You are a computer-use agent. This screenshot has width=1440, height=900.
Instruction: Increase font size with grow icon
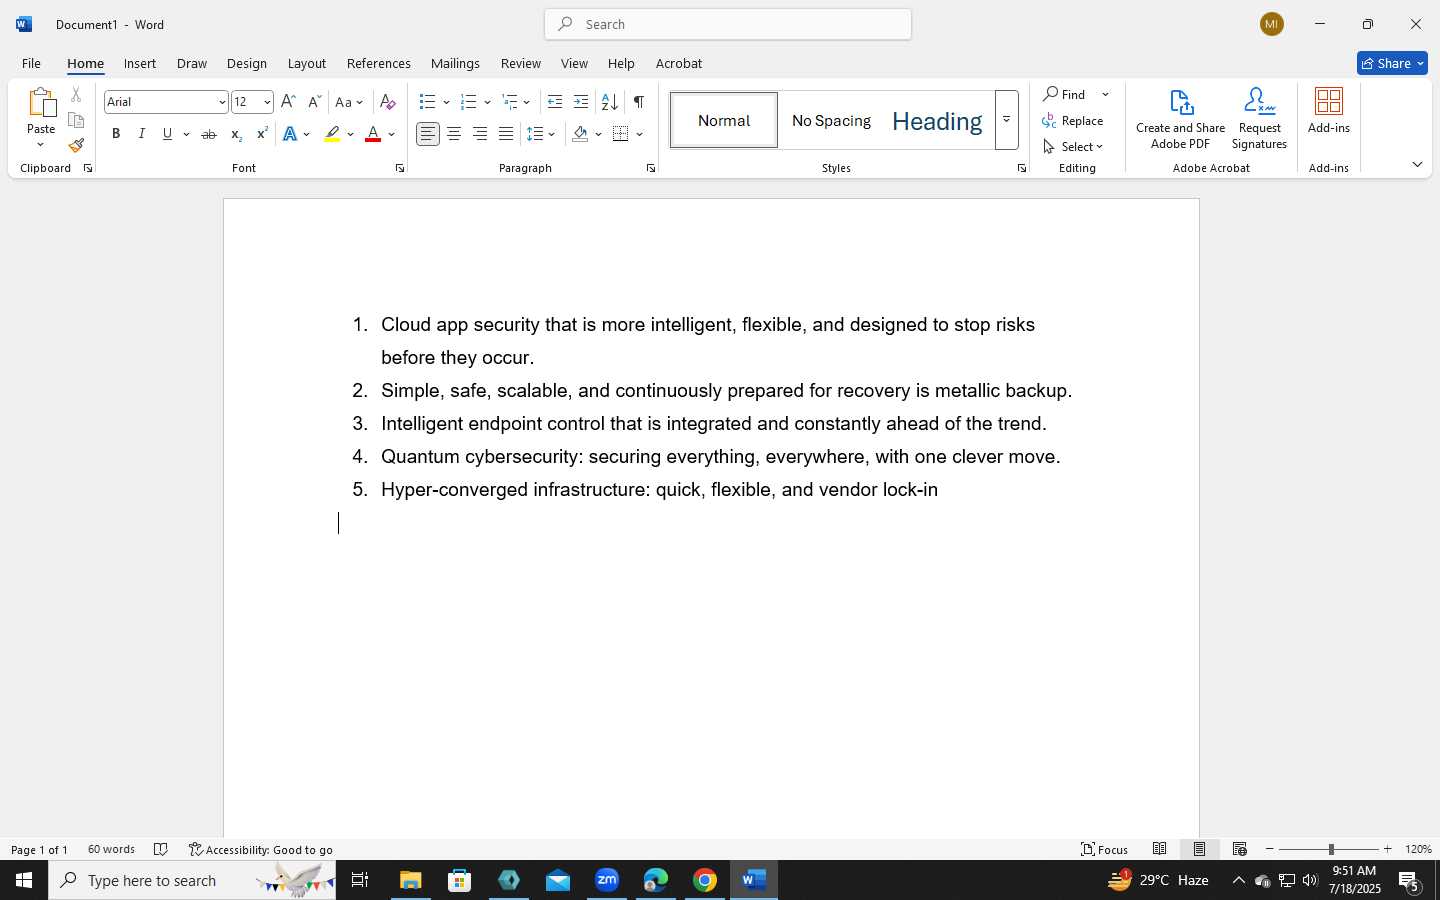pos(288,102)
